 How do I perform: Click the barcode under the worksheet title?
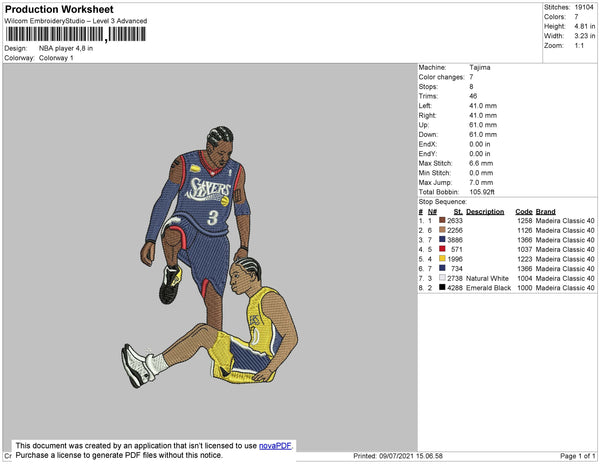pyautogui.click(x=76, y=34)
